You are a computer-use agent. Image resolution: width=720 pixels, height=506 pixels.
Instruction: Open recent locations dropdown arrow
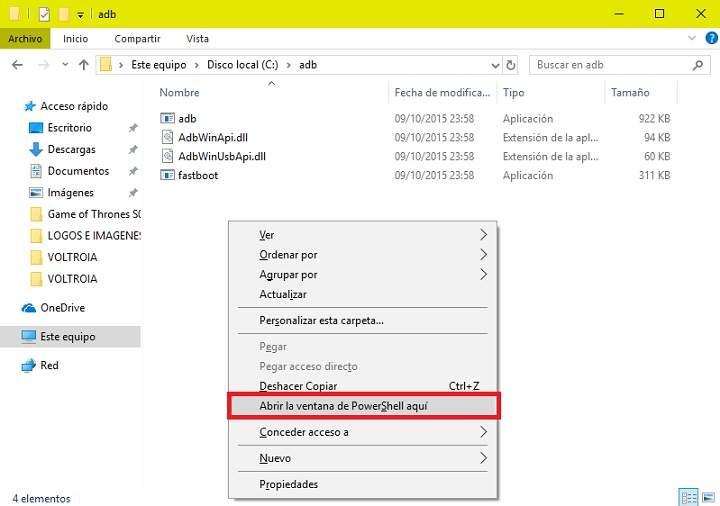pyautogui.click(x=65, y=65)
